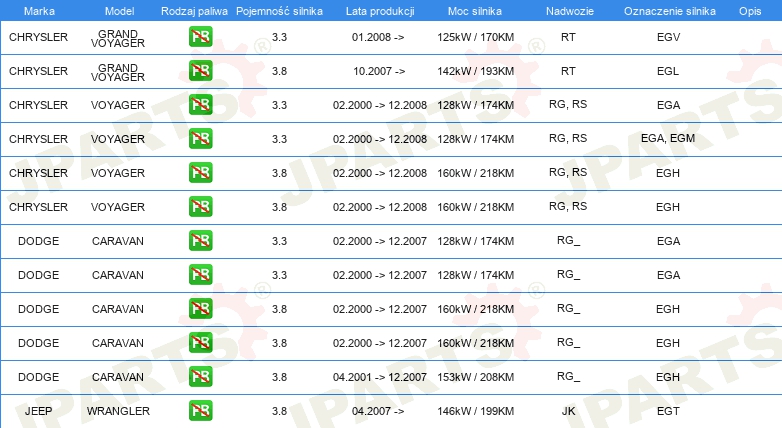Click the '01.2008 ->' production date cell
Viewport: 782px width, 428px height.
click(x=378, y=37)
